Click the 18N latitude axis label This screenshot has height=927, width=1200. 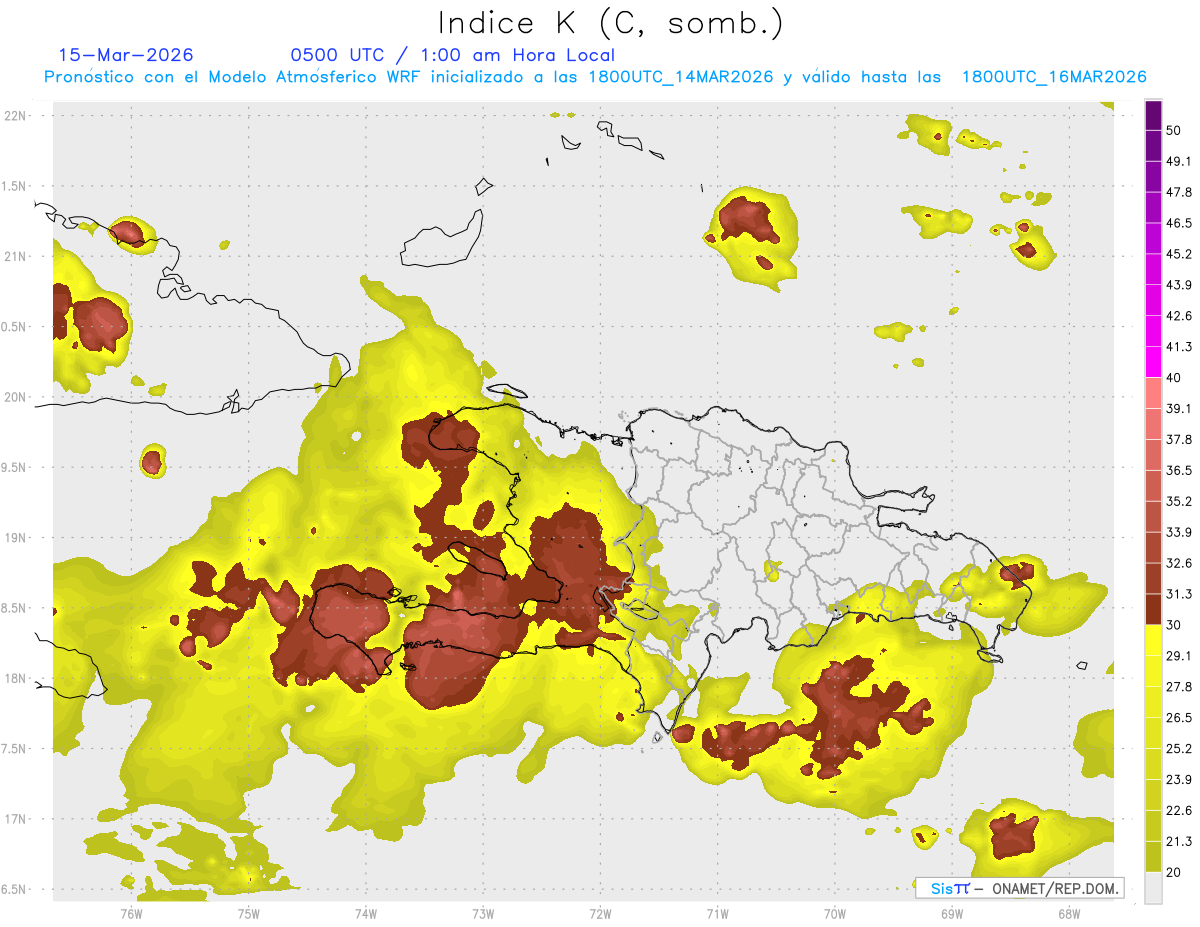coord(16,679)
